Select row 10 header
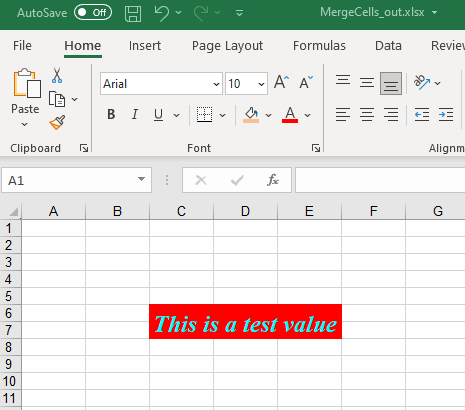Viewport: 465px width, 410px height. 10,381
